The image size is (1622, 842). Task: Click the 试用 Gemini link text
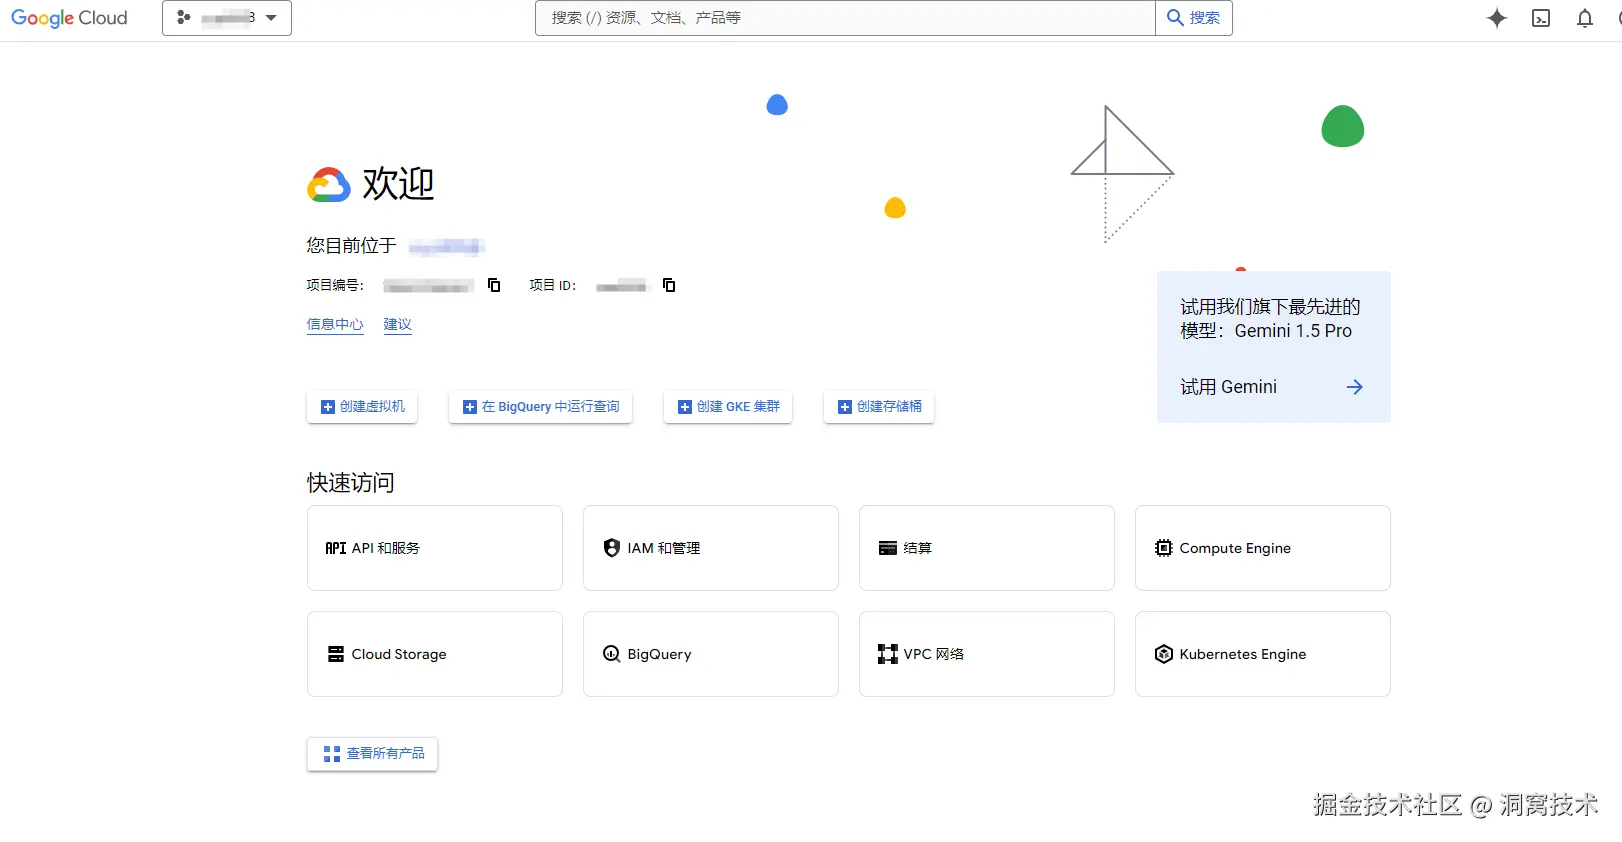tap(1228, 387)
